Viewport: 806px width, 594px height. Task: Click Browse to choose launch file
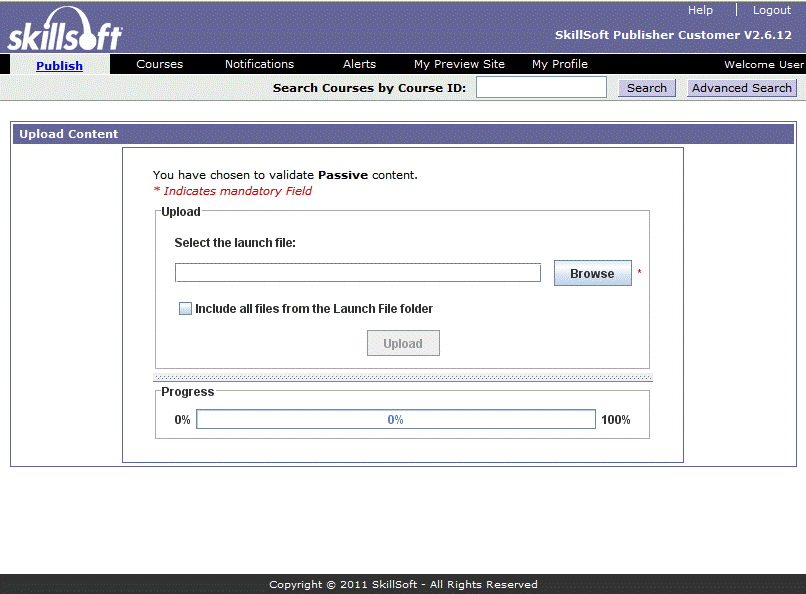coord(592,272)
